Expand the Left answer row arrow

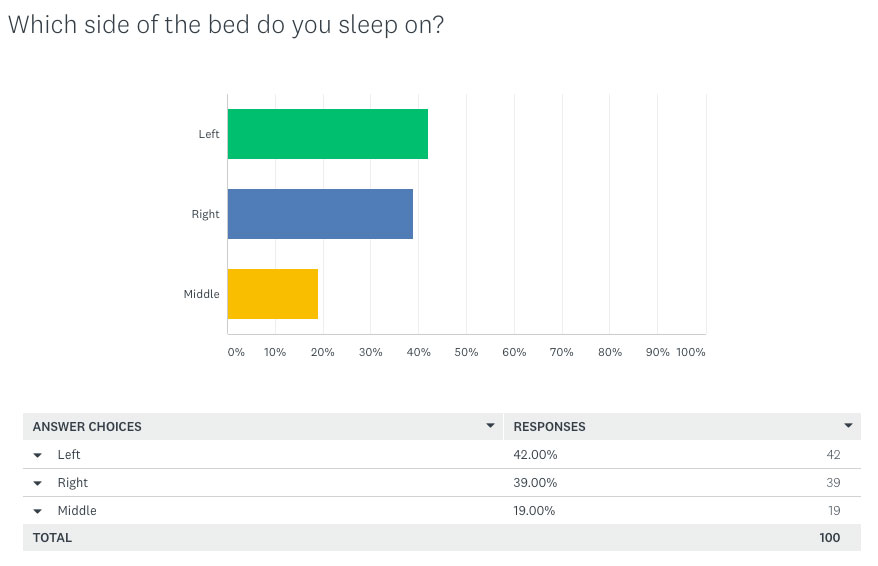coord(38,455)
